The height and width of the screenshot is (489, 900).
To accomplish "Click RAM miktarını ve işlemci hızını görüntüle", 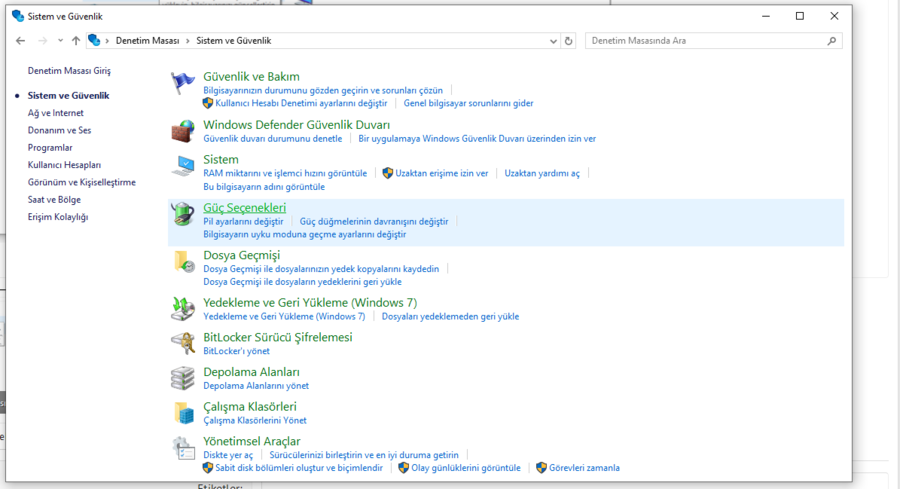I will coord(285,173).
